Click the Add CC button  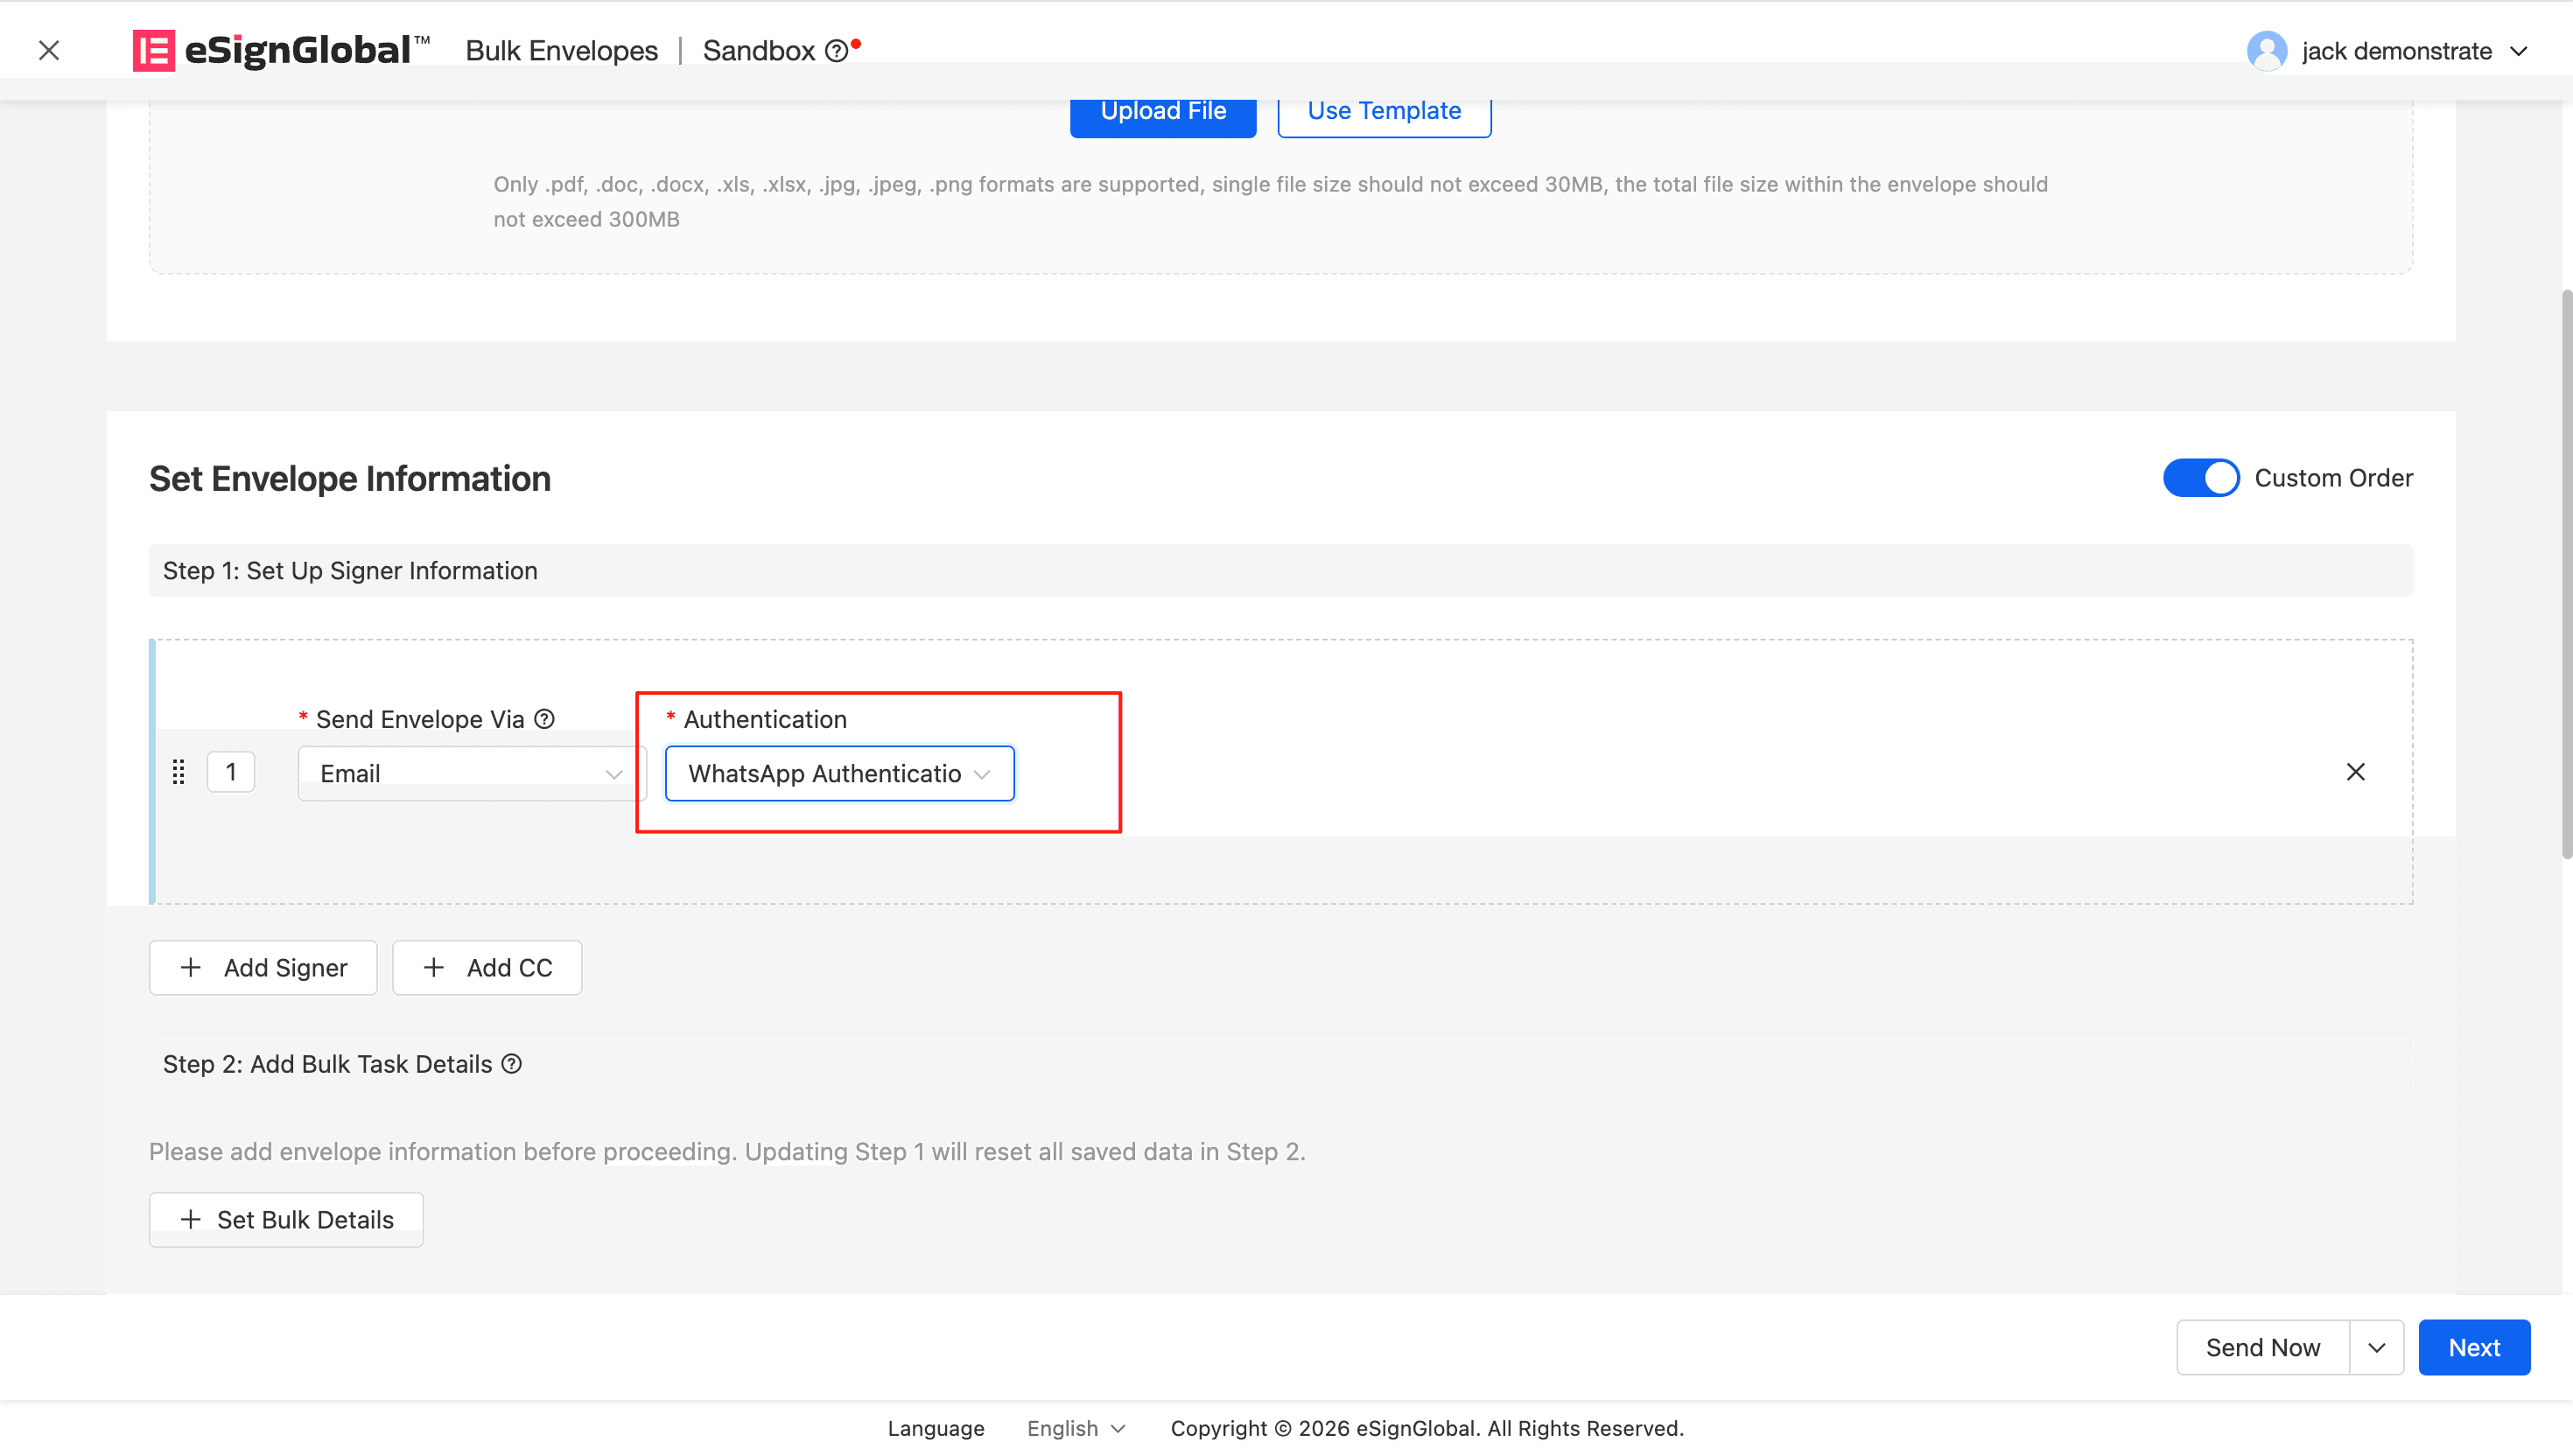point(487,968)
